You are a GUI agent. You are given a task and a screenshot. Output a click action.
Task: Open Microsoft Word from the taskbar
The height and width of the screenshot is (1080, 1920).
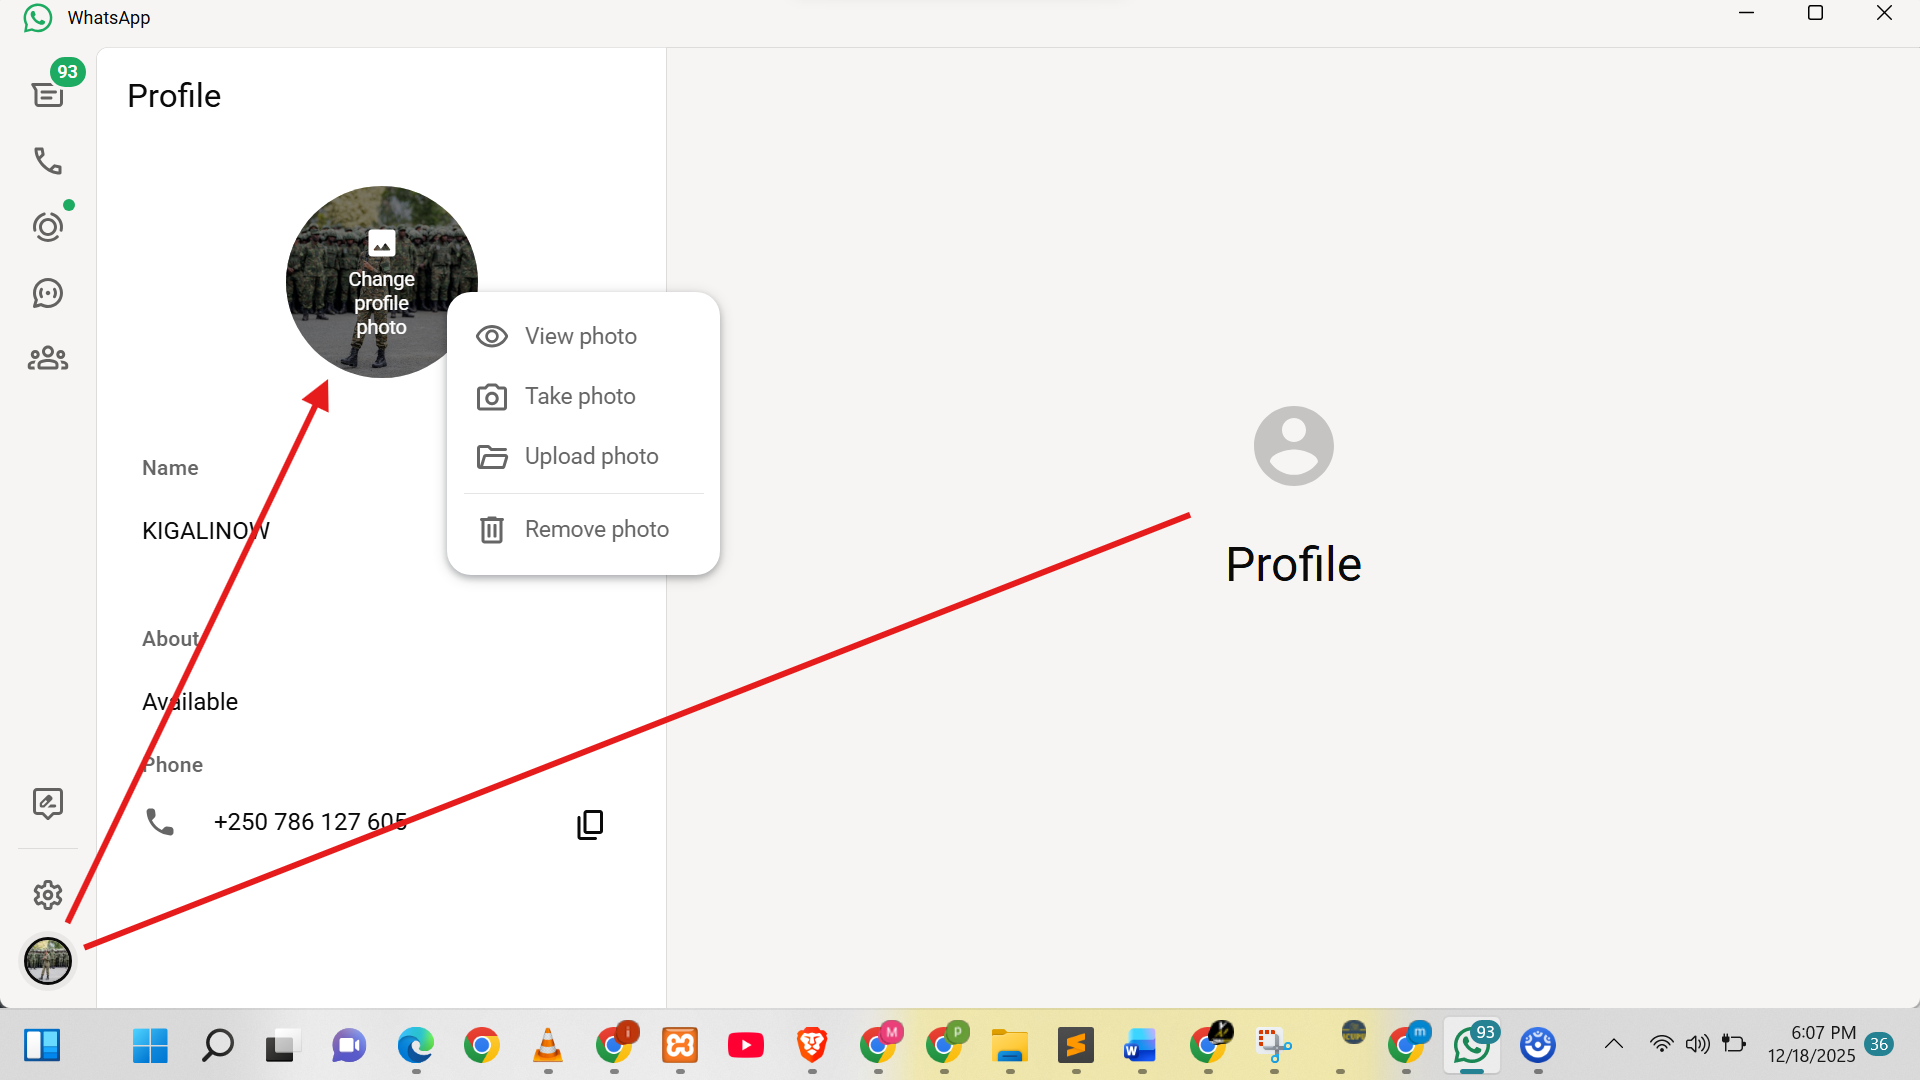tap(1139, 1046)
